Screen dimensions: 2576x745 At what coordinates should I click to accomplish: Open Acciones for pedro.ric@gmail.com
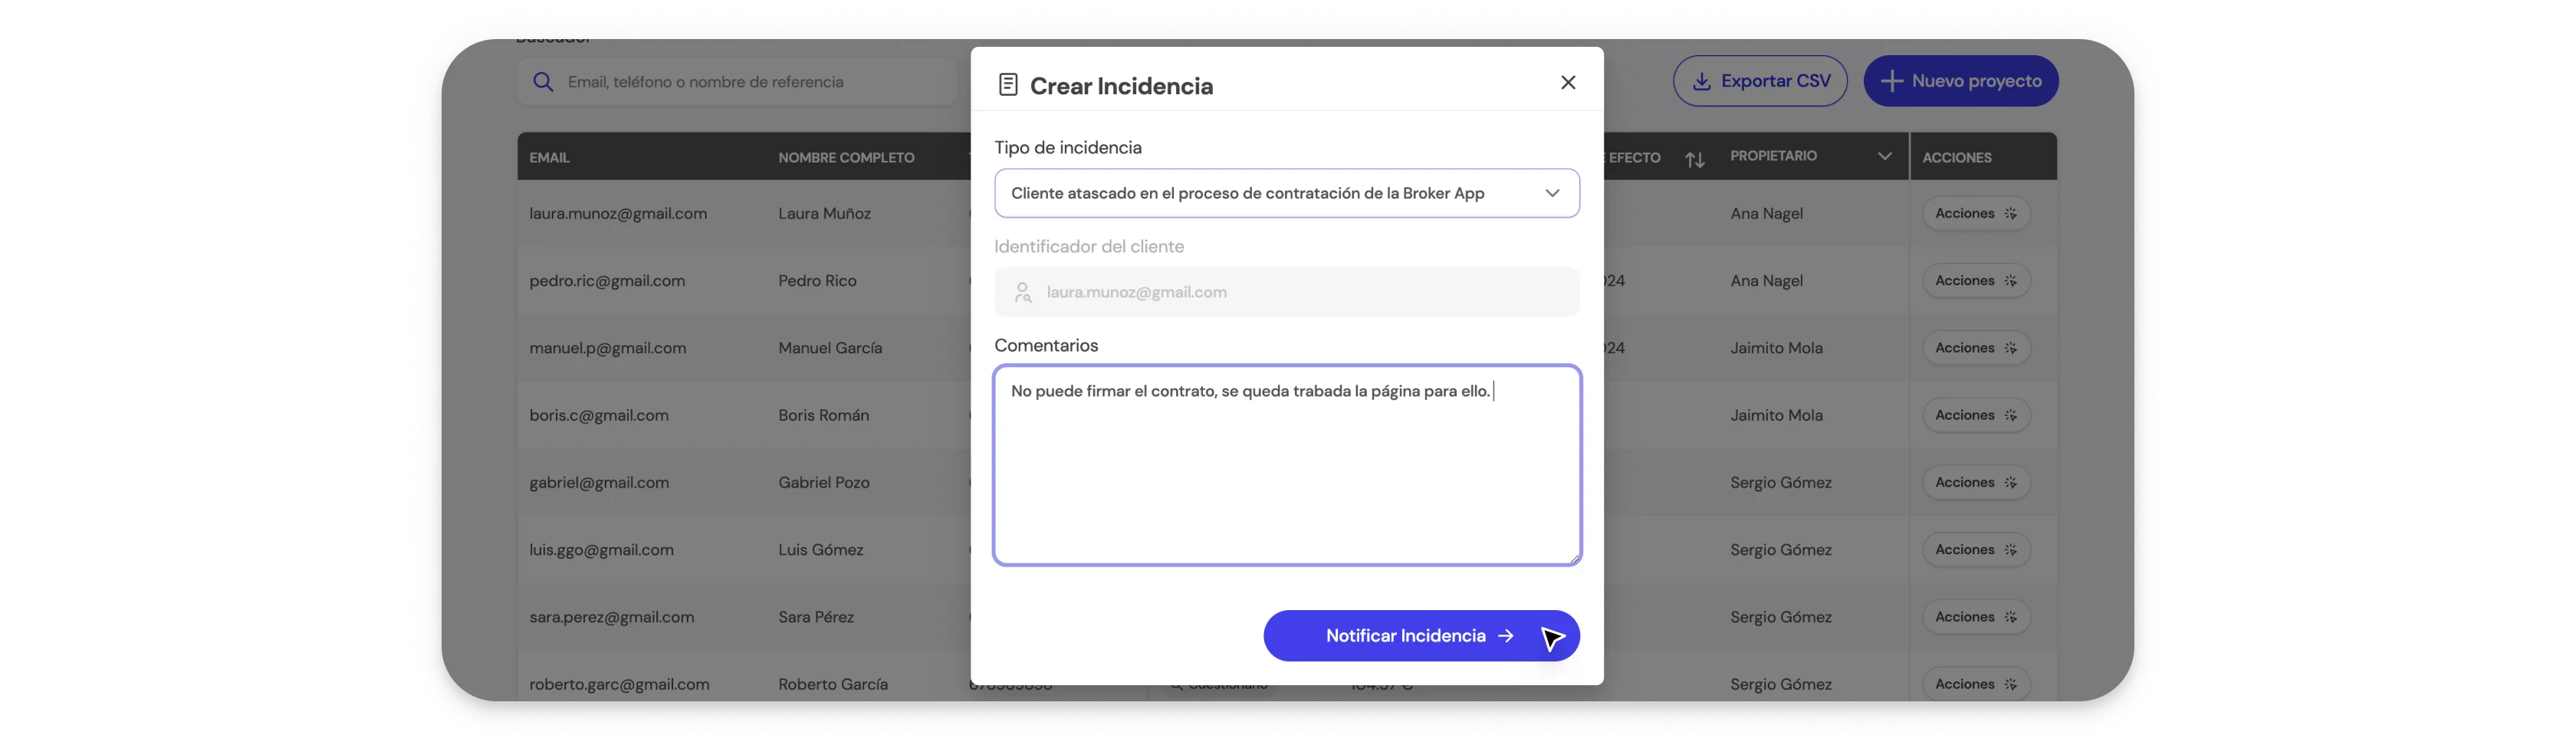(x=1976, y=281)
